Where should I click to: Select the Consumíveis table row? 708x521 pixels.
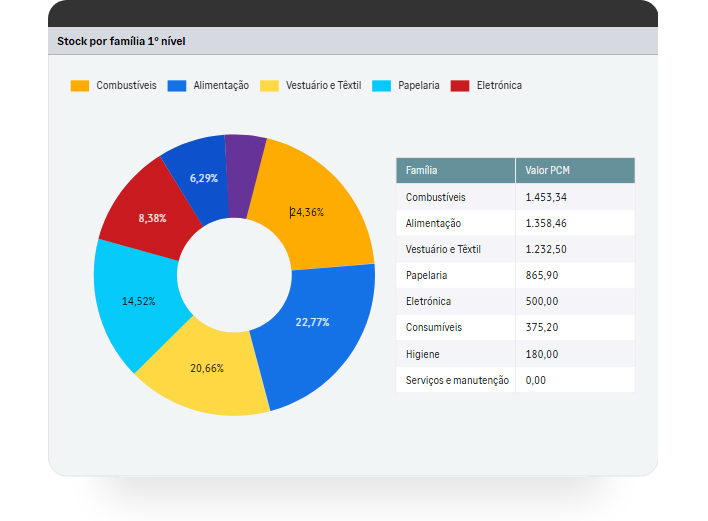tap(515, 327)
